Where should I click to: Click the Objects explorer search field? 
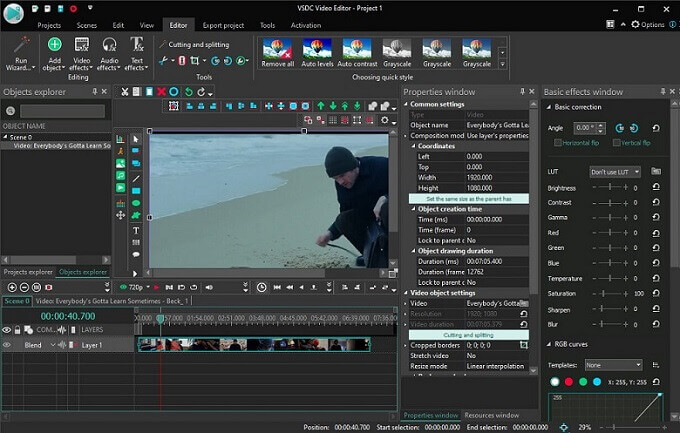62,111
